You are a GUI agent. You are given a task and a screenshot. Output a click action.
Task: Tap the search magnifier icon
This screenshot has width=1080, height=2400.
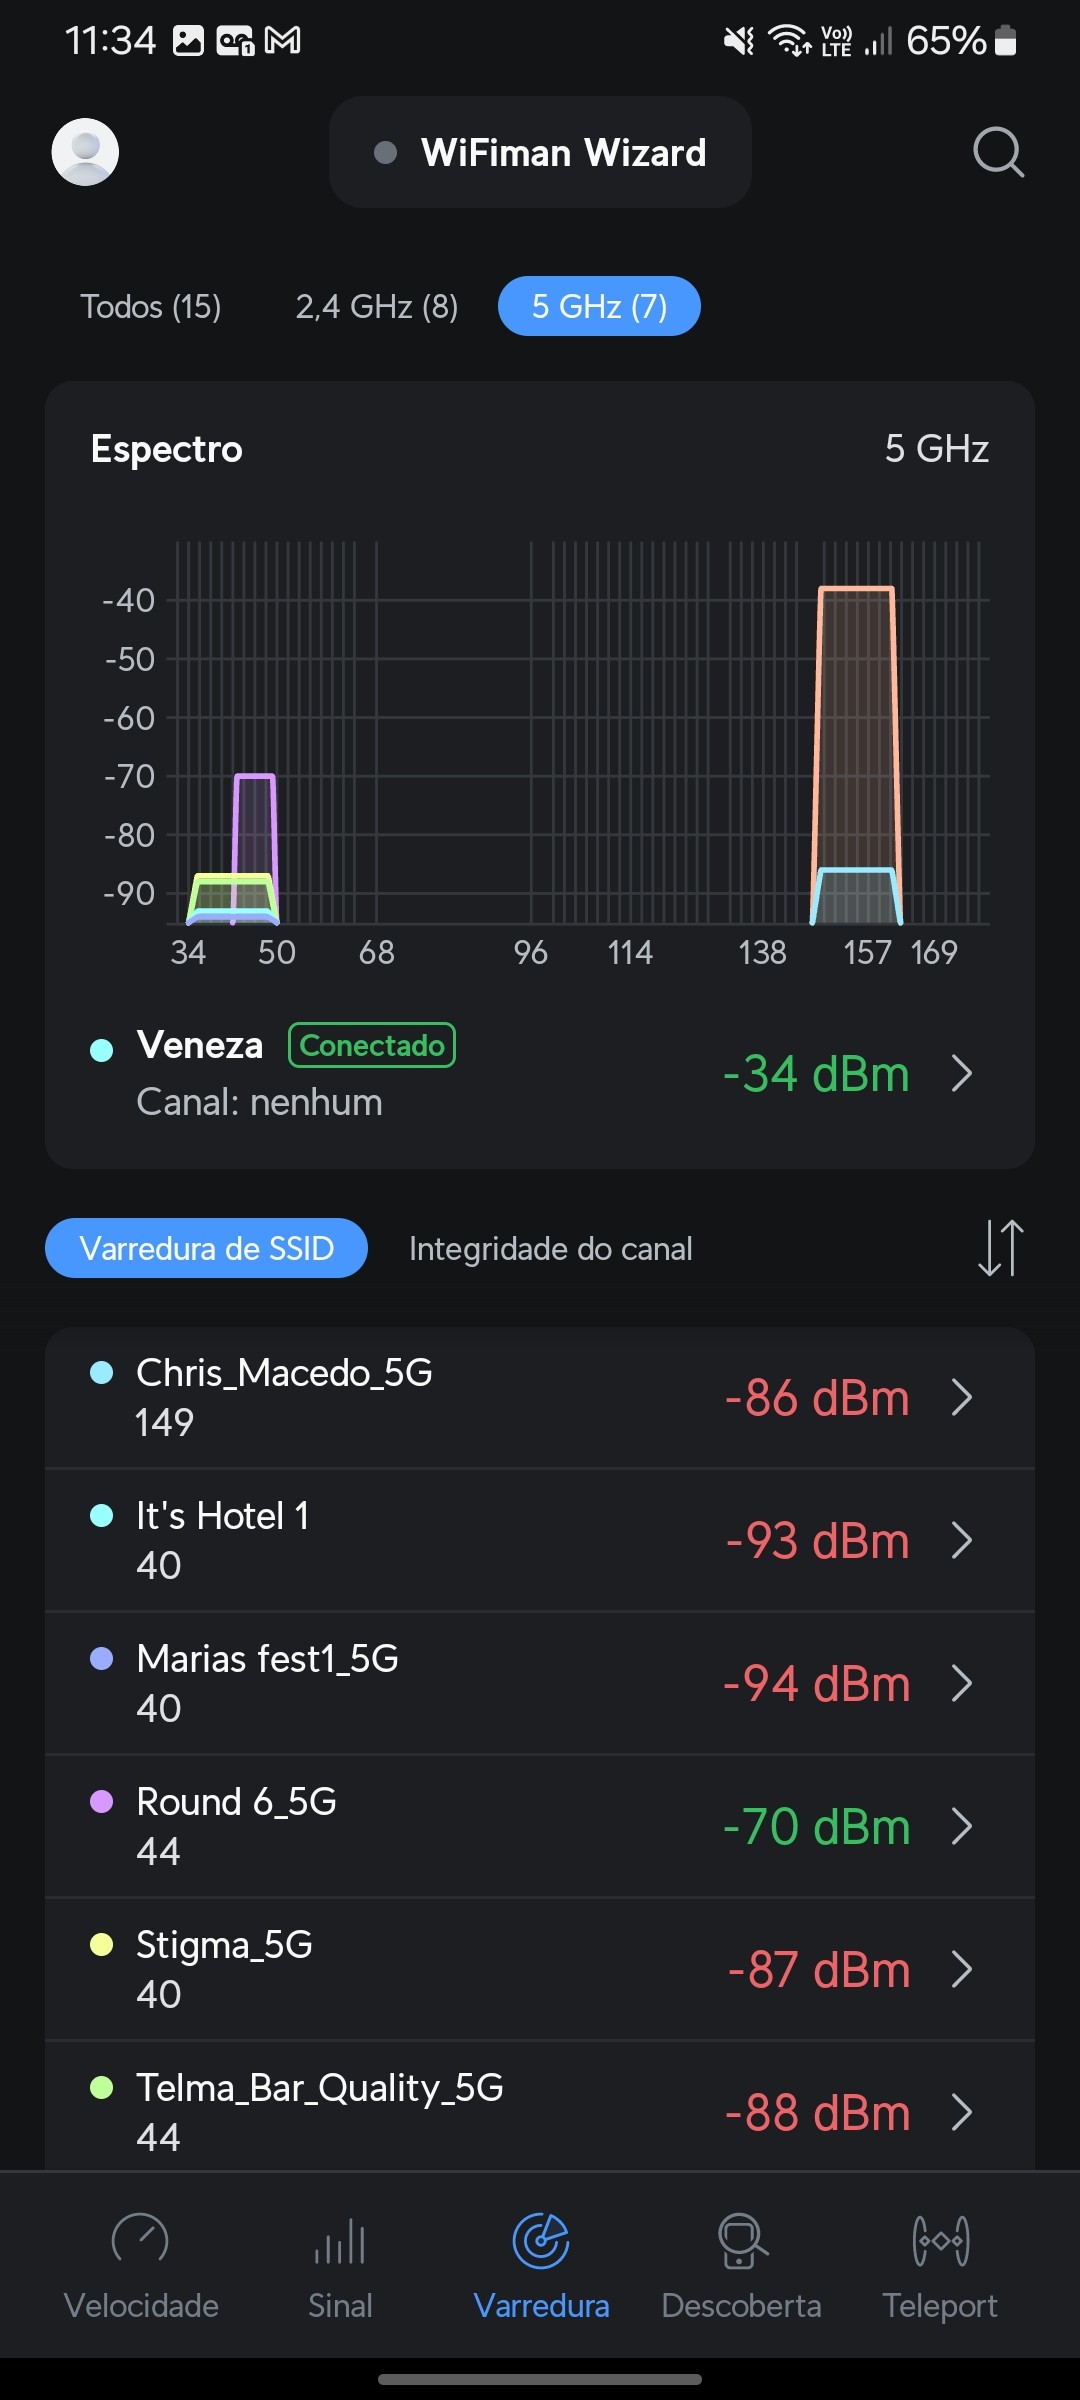pyautogui.click(x=998, y=152)
